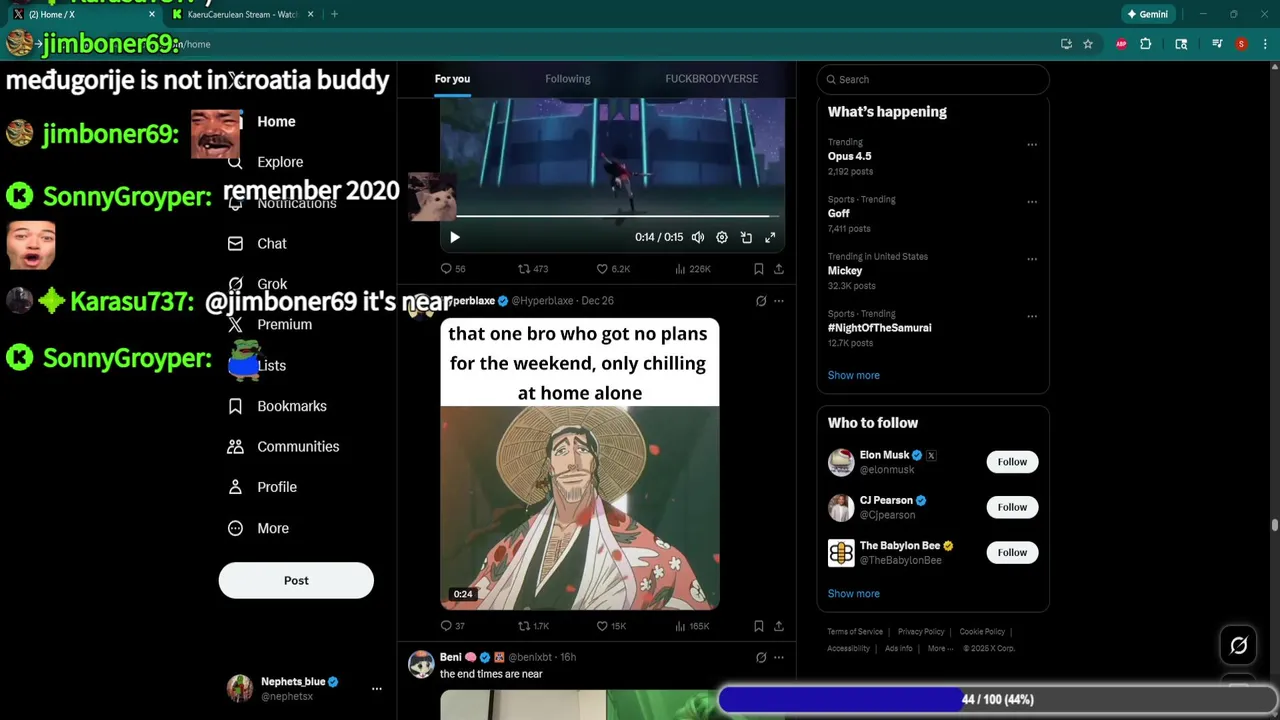This screenshot has width=1280, height=720.
Task: Open the More menu in sidebar
Action: pyautogui.click(x=259, y=528)
